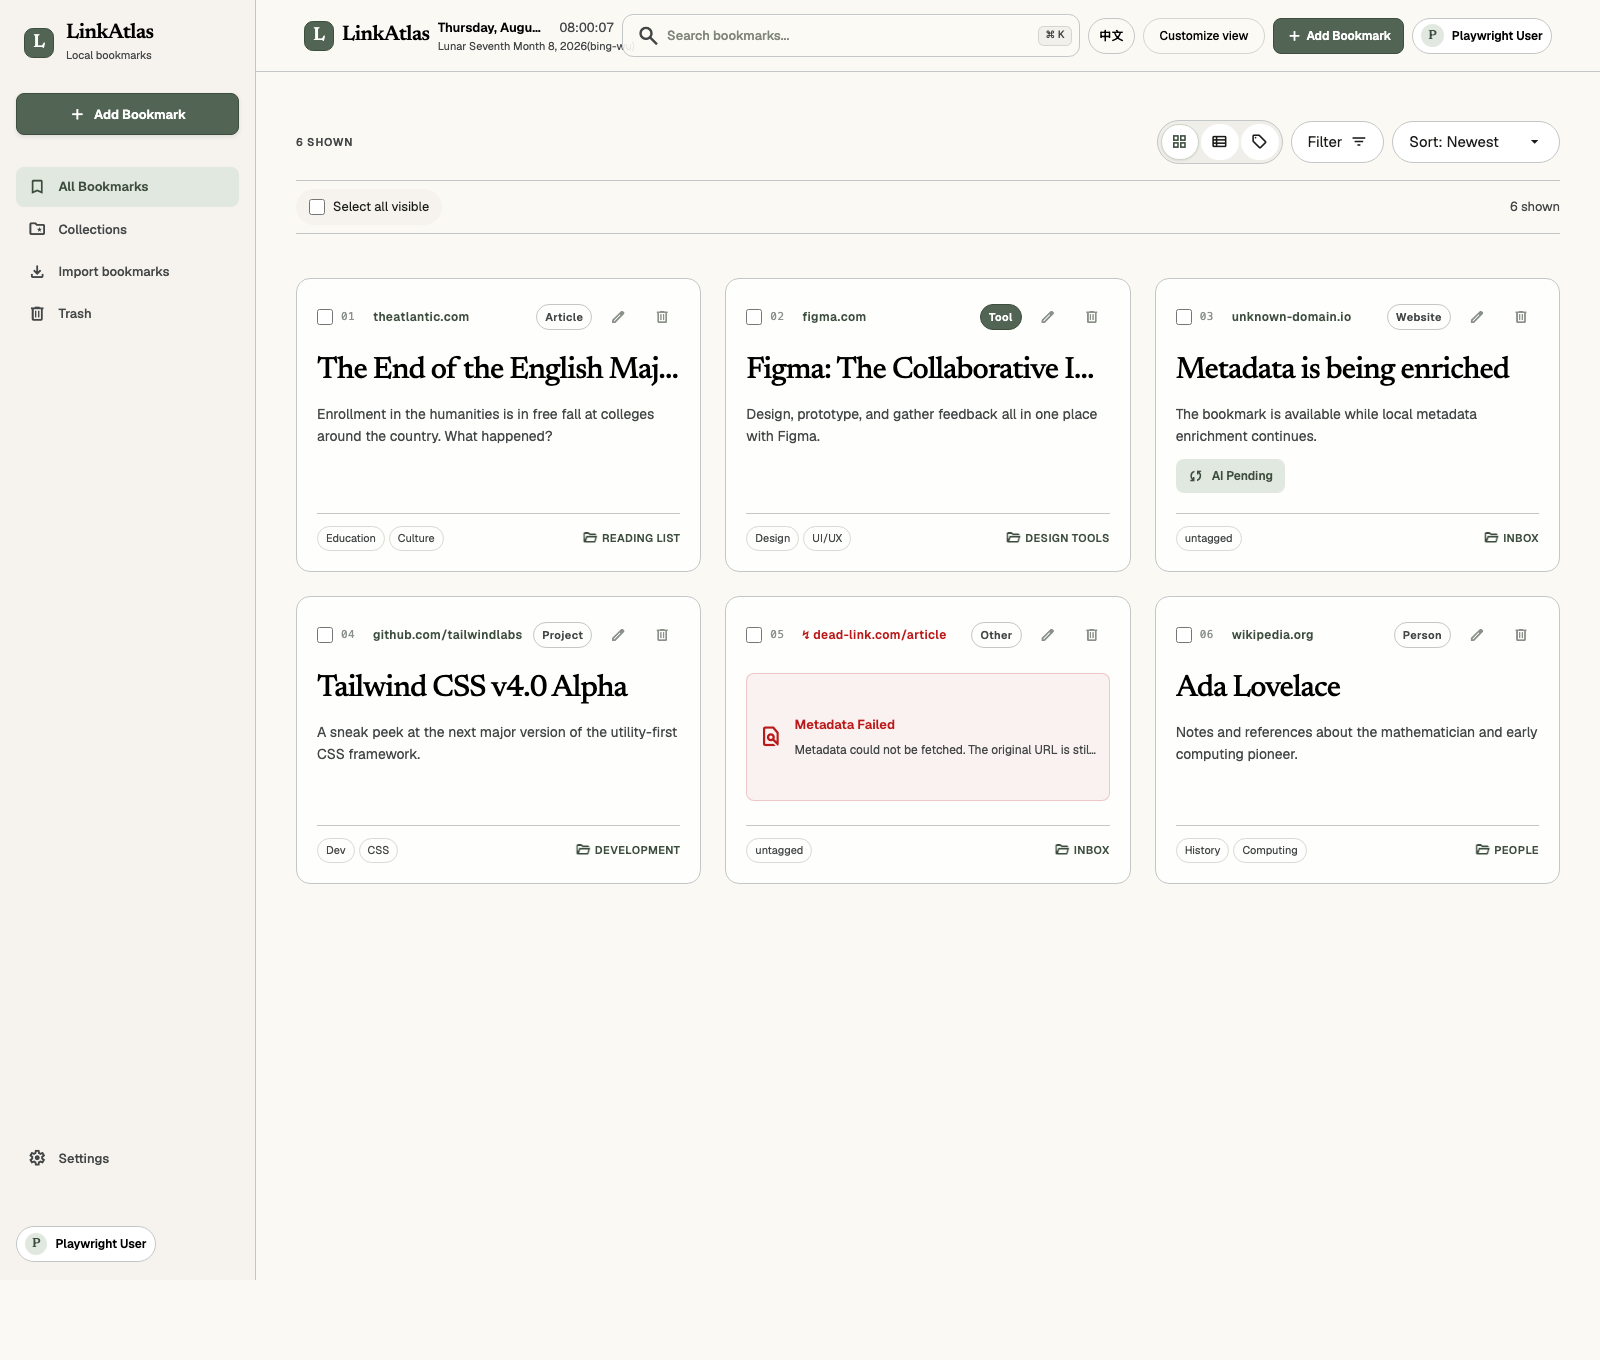Viewport: 1600px width, 1360px height.
Task: Open the READING LIST collection link
Action: coord(631,538)
